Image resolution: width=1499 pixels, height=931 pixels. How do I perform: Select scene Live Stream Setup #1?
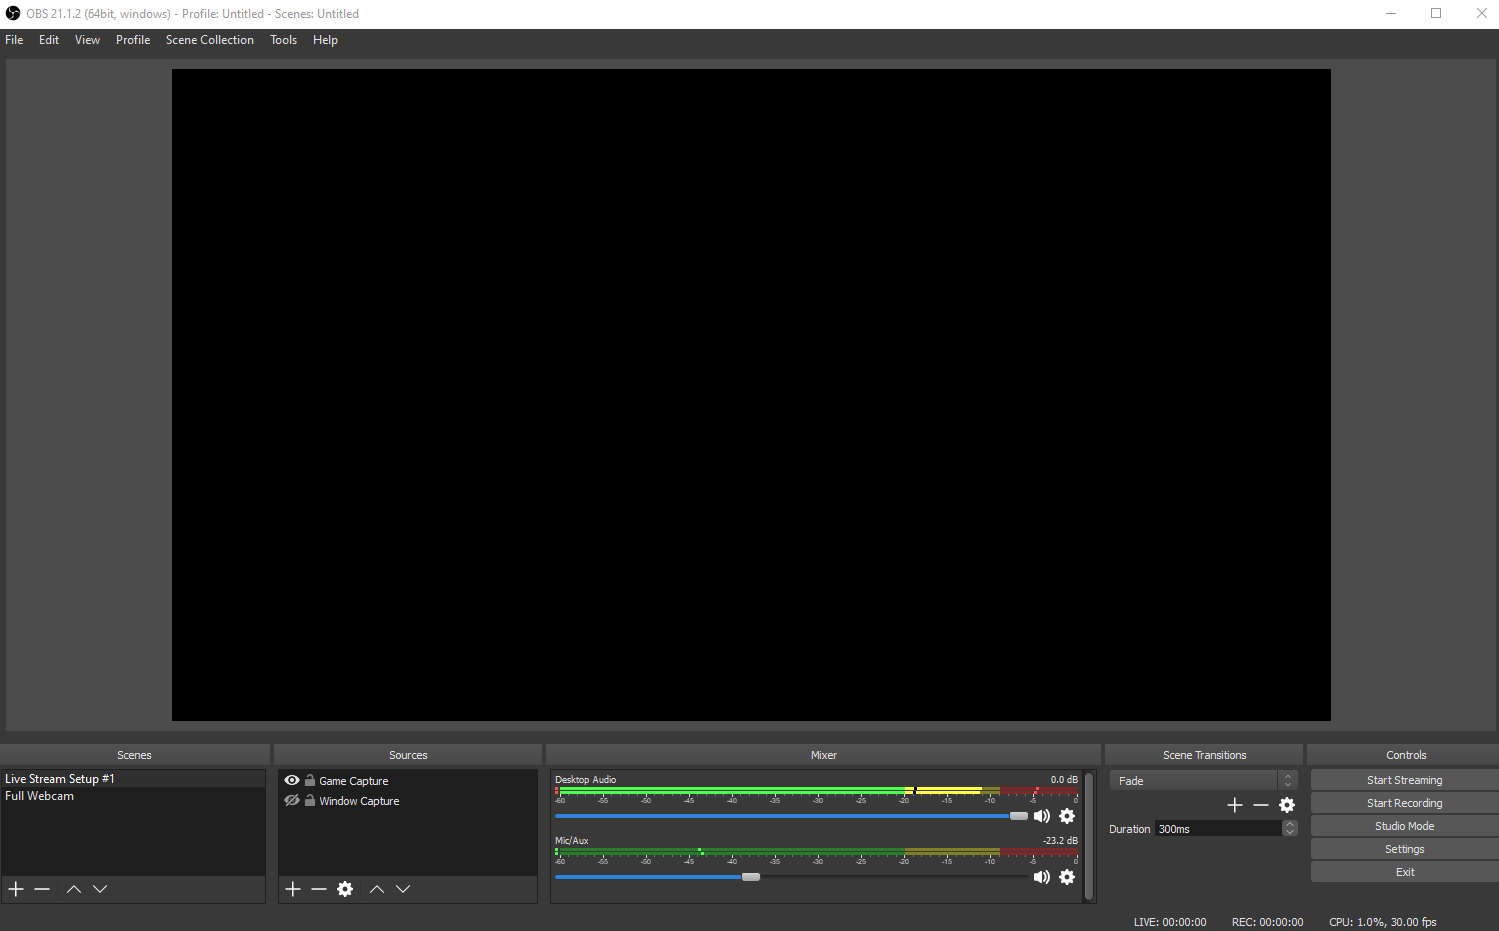[x=133, y=778]
